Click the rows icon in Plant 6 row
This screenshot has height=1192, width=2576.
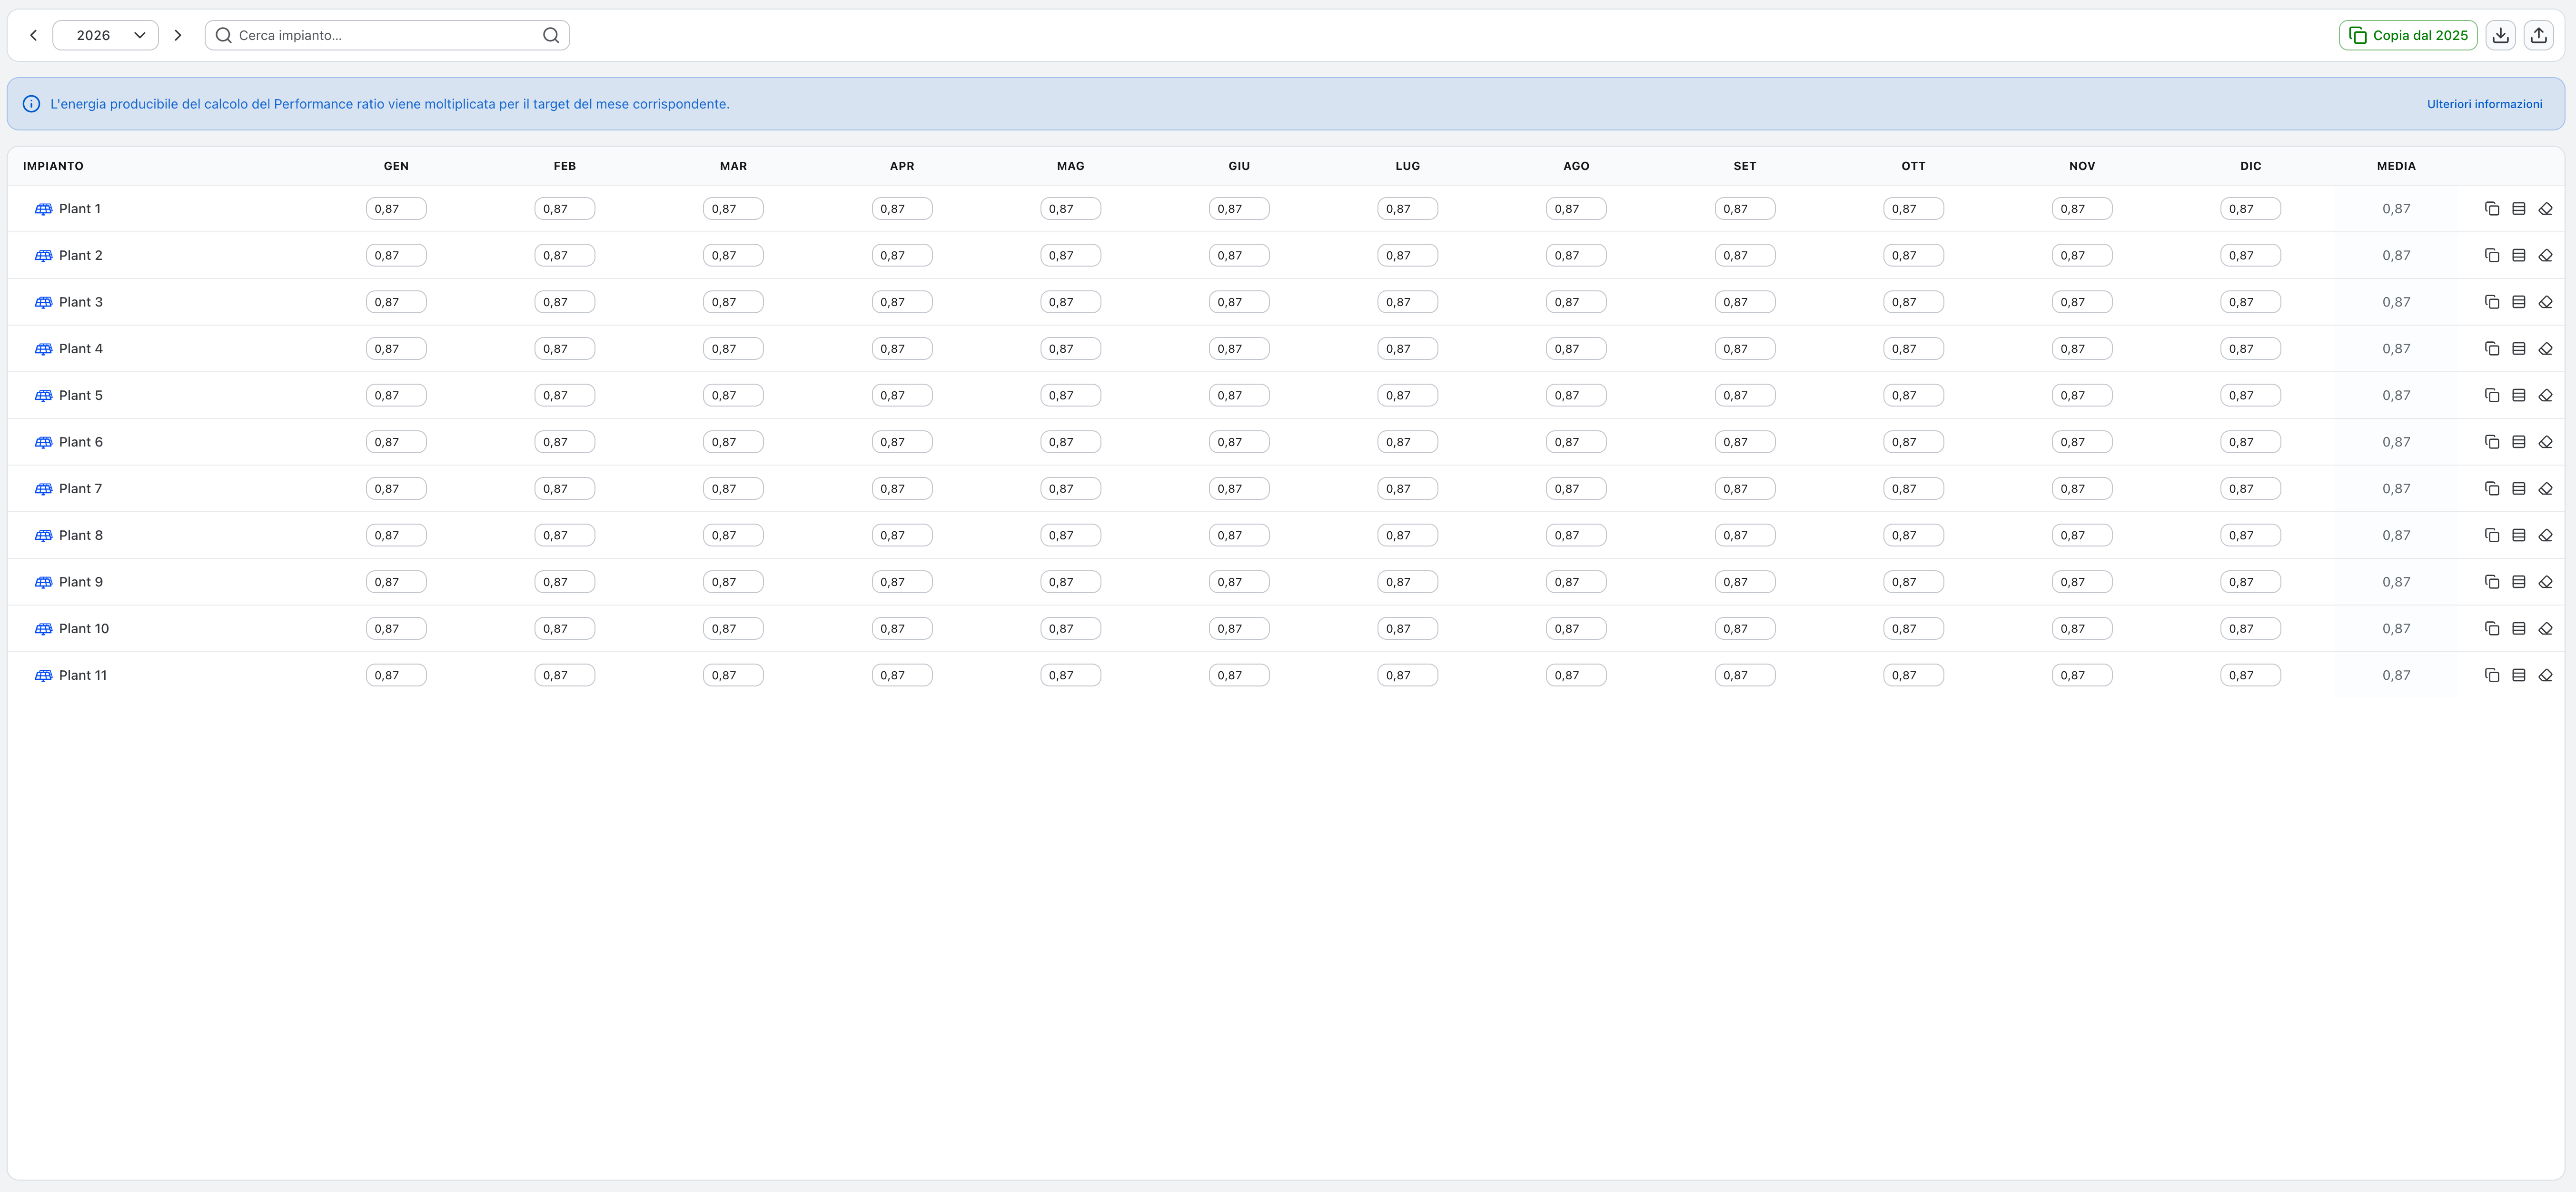2518,442
